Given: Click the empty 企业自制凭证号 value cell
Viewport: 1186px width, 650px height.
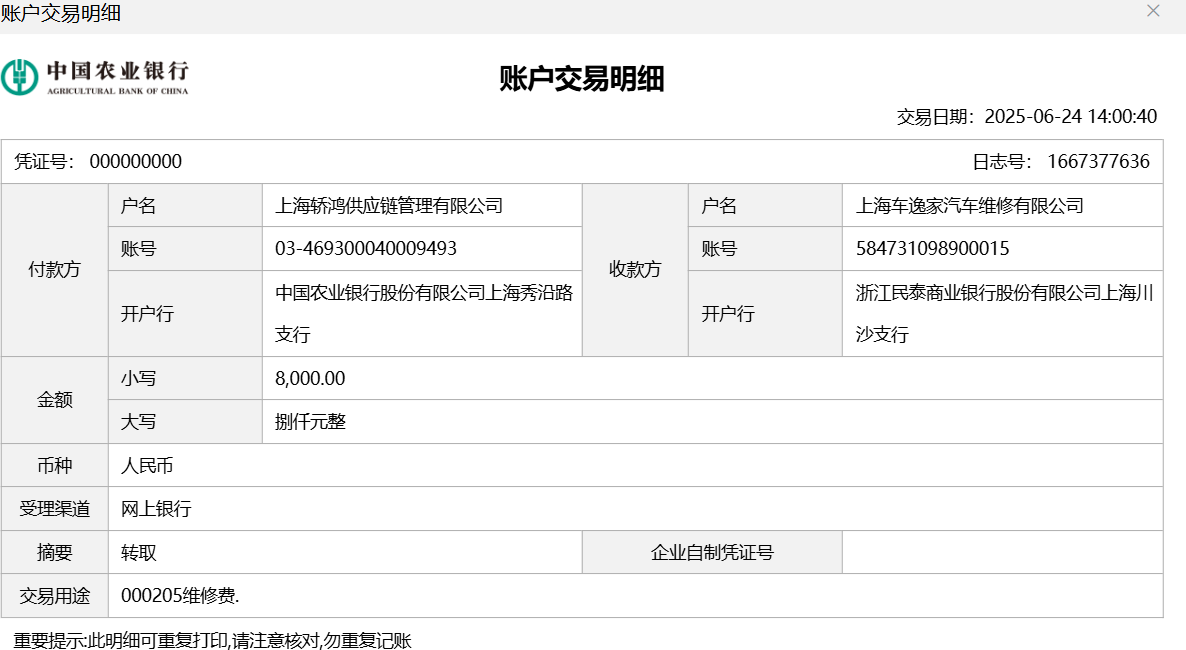Looking at the screenshot, I should click(1002, 553).
